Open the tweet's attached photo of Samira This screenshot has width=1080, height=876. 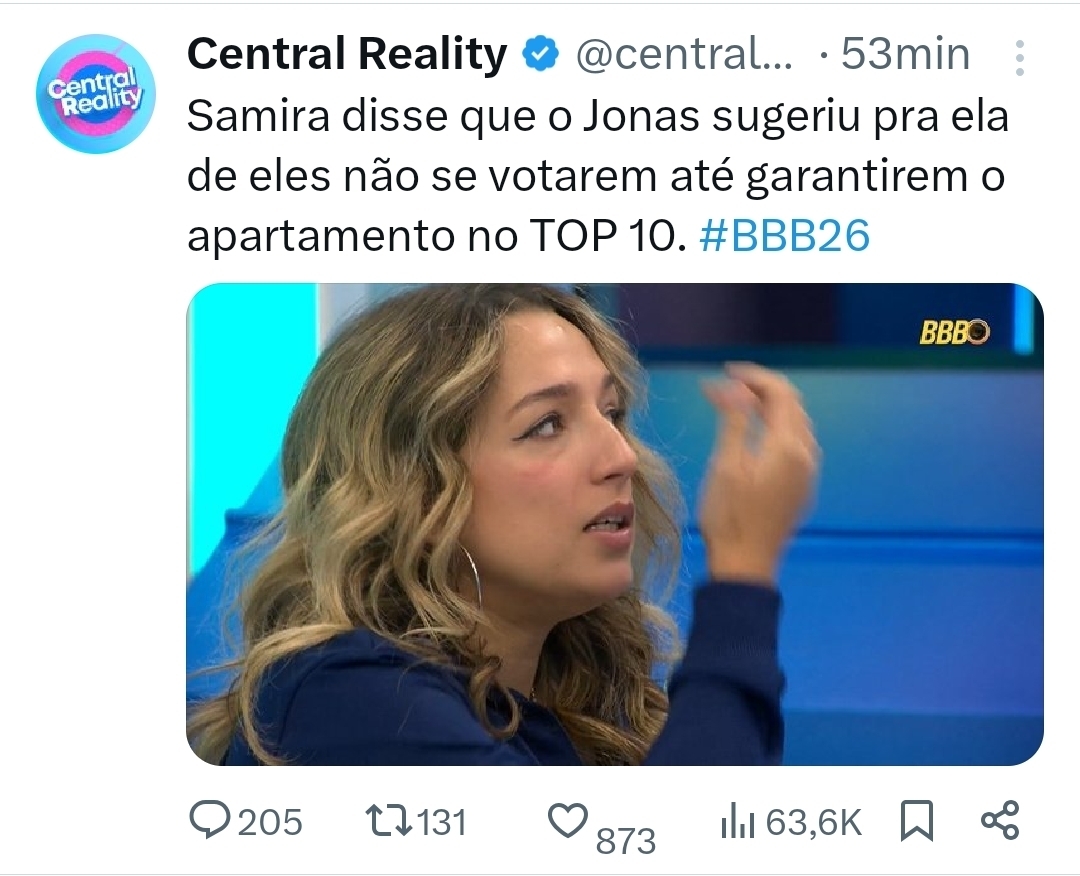615,524
